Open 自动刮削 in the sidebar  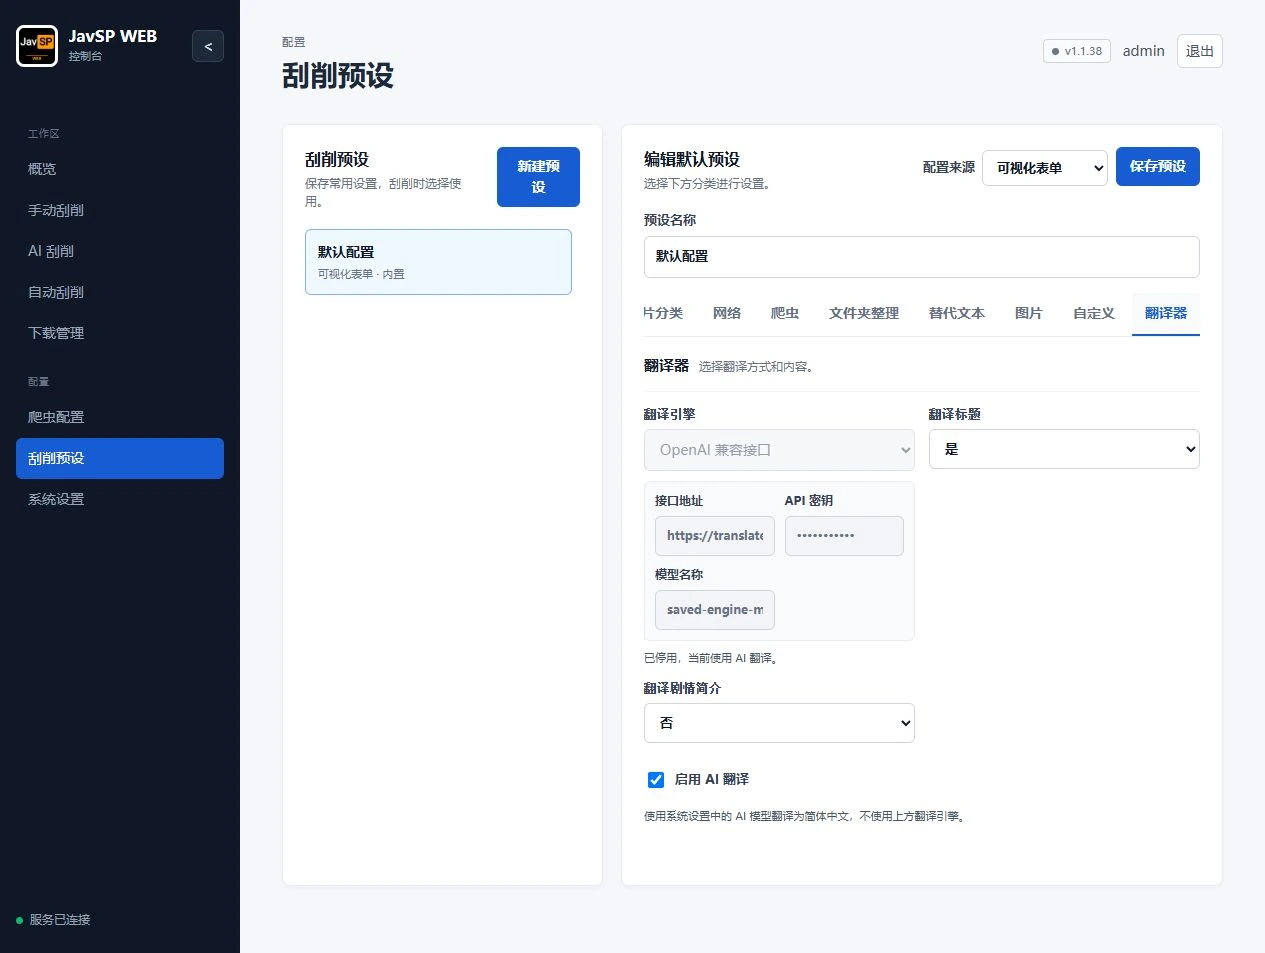click(120, 292)
